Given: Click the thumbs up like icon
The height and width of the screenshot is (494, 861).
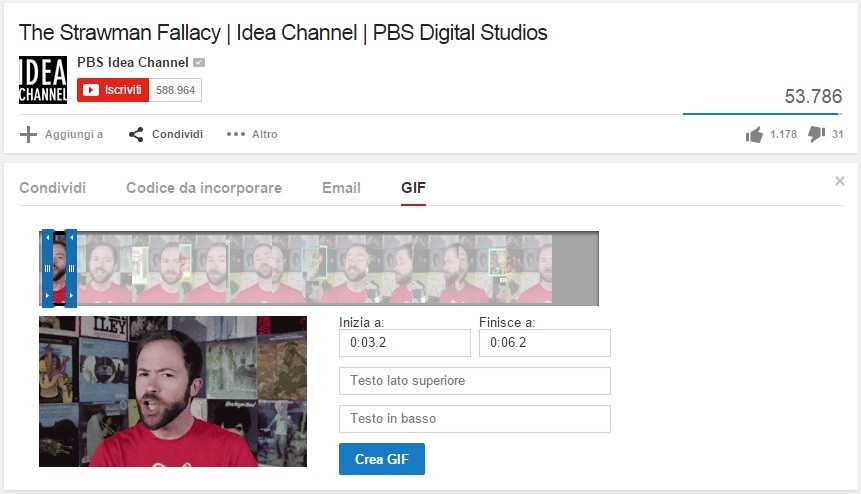Looking at the screenshot, I should [754, 134].
